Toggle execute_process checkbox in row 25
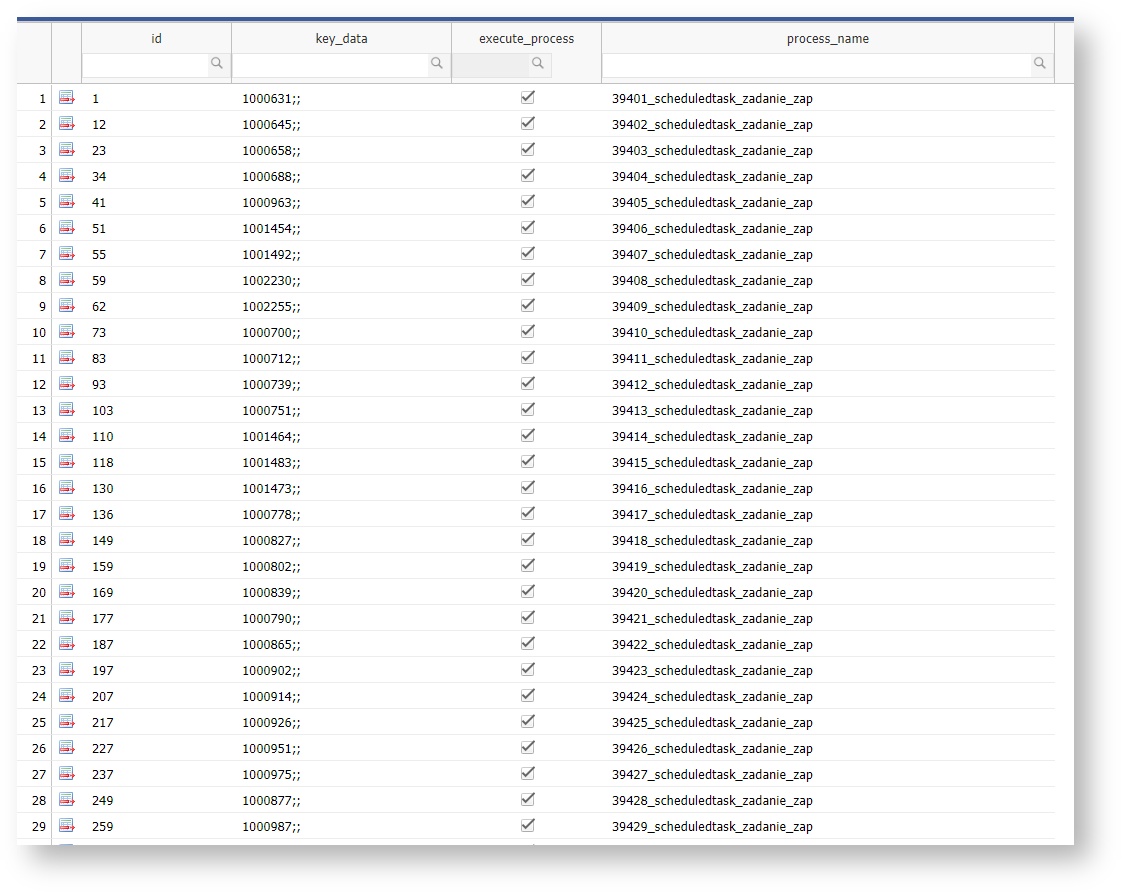Screen dimensions: 1122x893 point(528,722)
